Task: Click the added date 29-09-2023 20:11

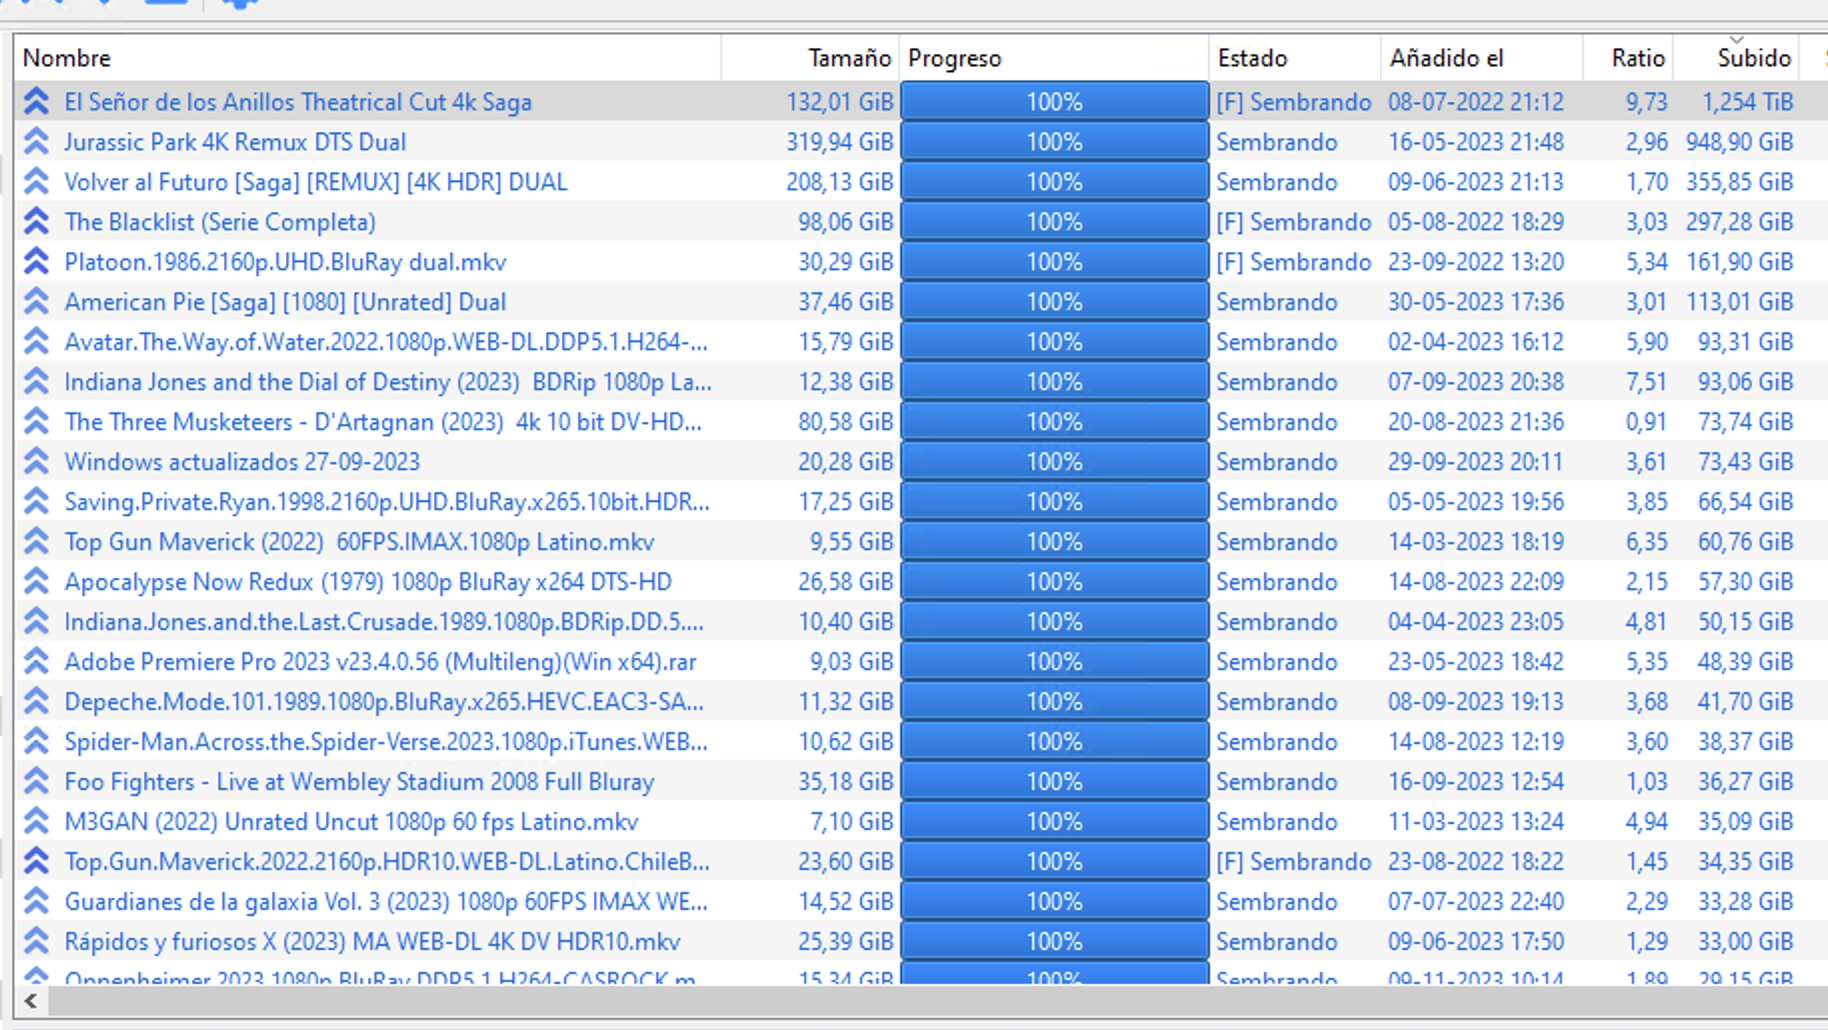Action: pos(1476,462)
